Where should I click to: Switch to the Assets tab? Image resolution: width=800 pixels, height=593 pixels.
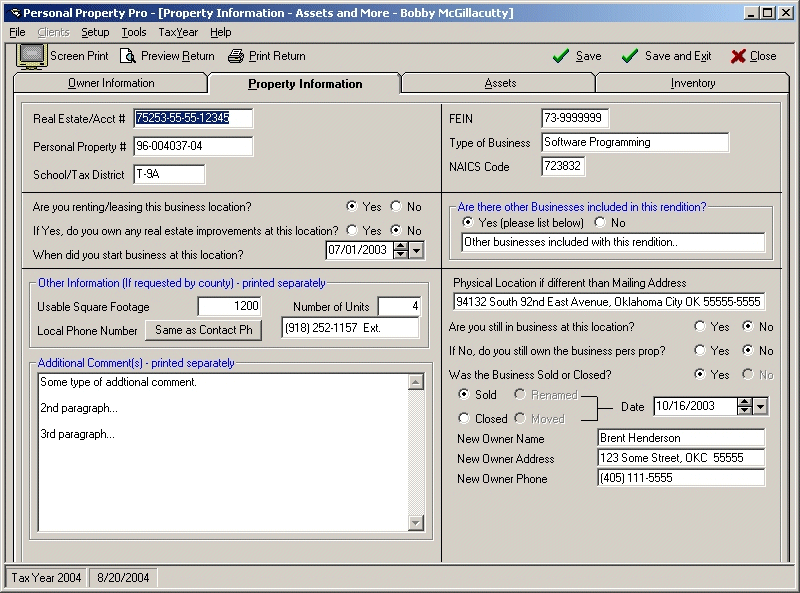point(500,83)
